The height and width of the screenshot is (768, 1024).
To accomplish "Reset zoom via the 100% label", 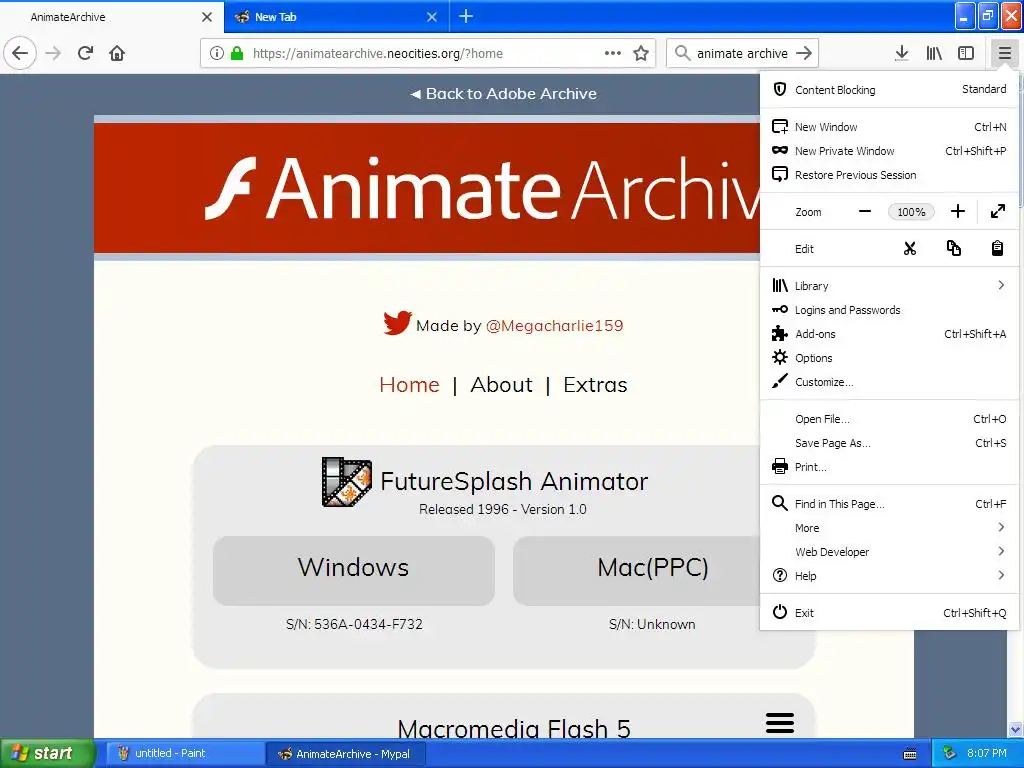I will (x=911, y=212).
